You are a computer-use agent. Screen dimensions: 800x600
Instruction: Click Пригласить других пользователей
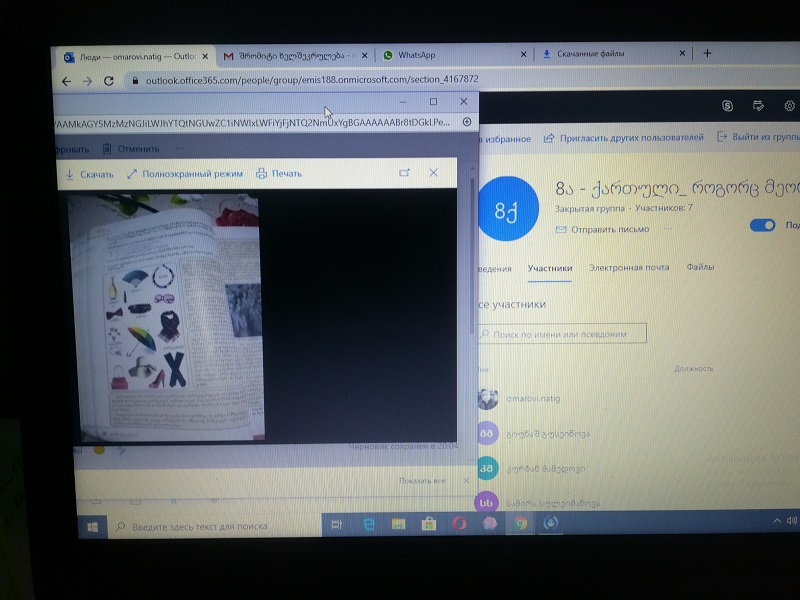tap(623, 138)
